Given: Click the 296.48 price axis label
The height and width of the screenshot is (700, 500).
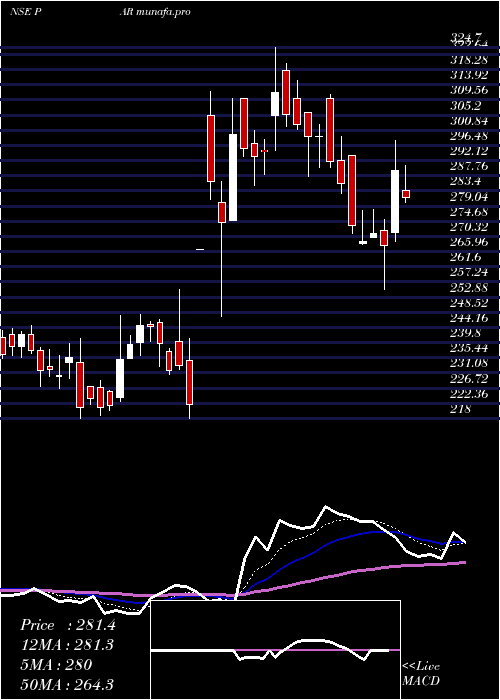Looking at the screenshot, I should pos(468,135).
